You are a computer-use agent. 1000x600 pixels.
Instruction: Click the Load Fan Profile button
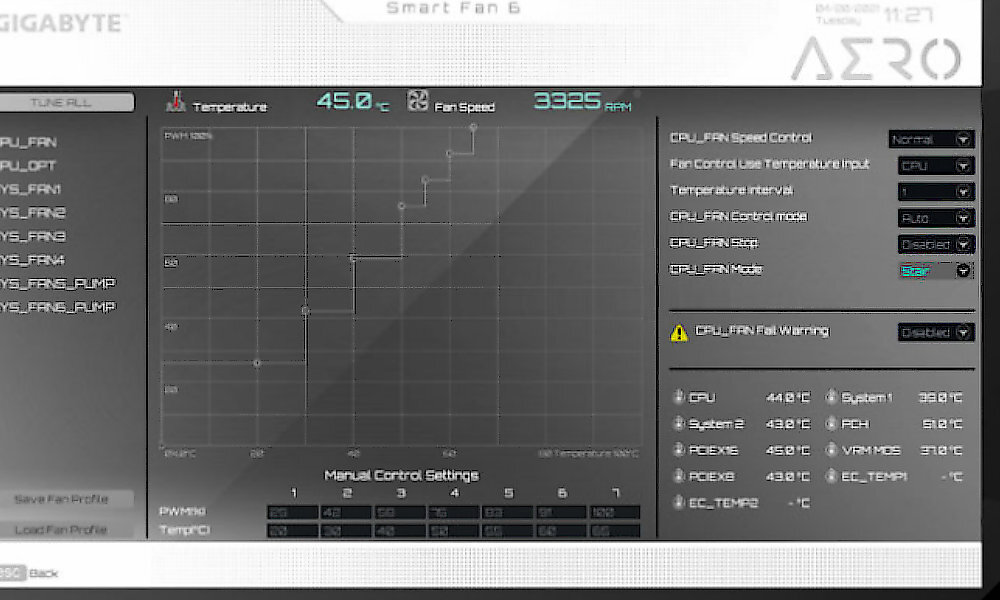click(x=65, y=529)
